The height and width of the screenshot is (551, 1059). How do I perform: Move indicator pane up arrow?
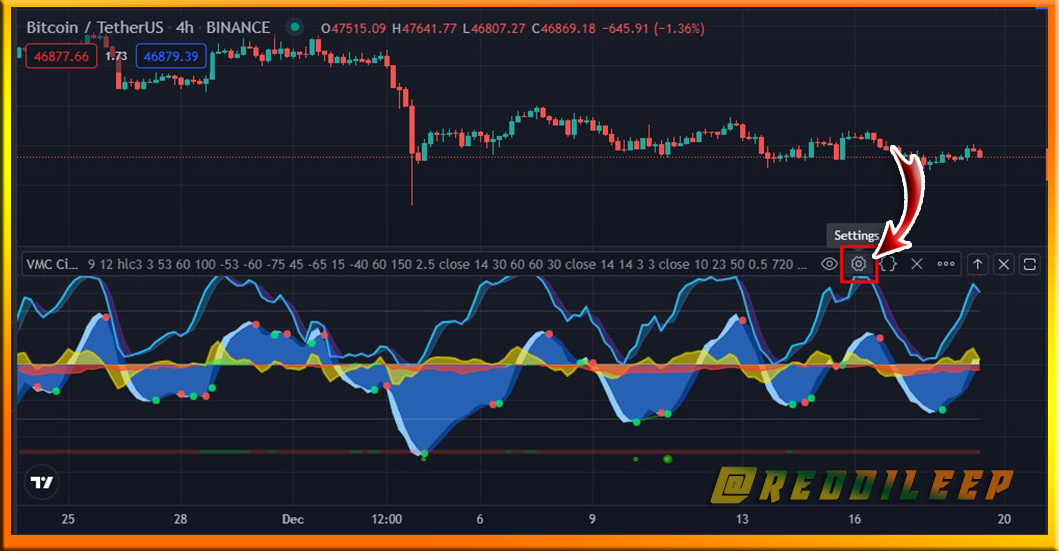click(977, 264)
